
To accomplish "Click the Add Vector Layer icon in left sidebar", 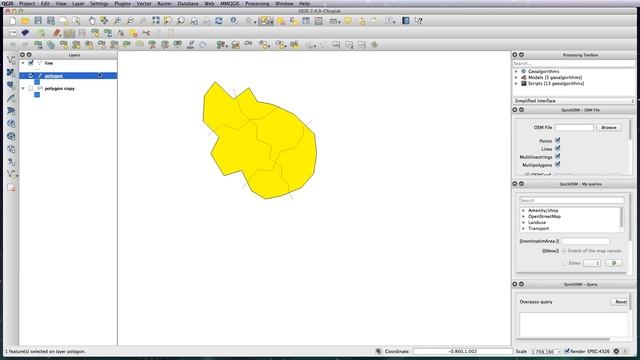I will (x=11, y=60).
